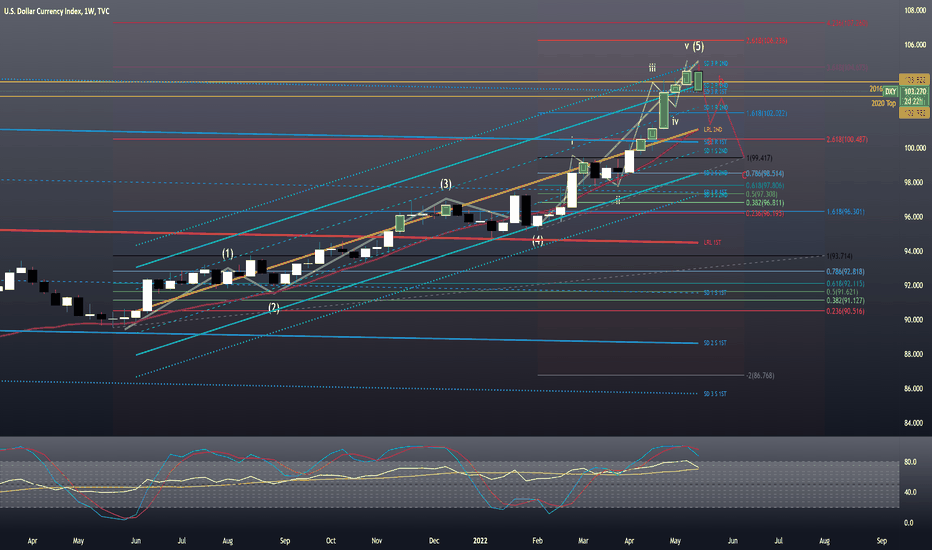932x550 pixels.
Task: Select the 96.000 price axis label
Action: pos(915,217)
